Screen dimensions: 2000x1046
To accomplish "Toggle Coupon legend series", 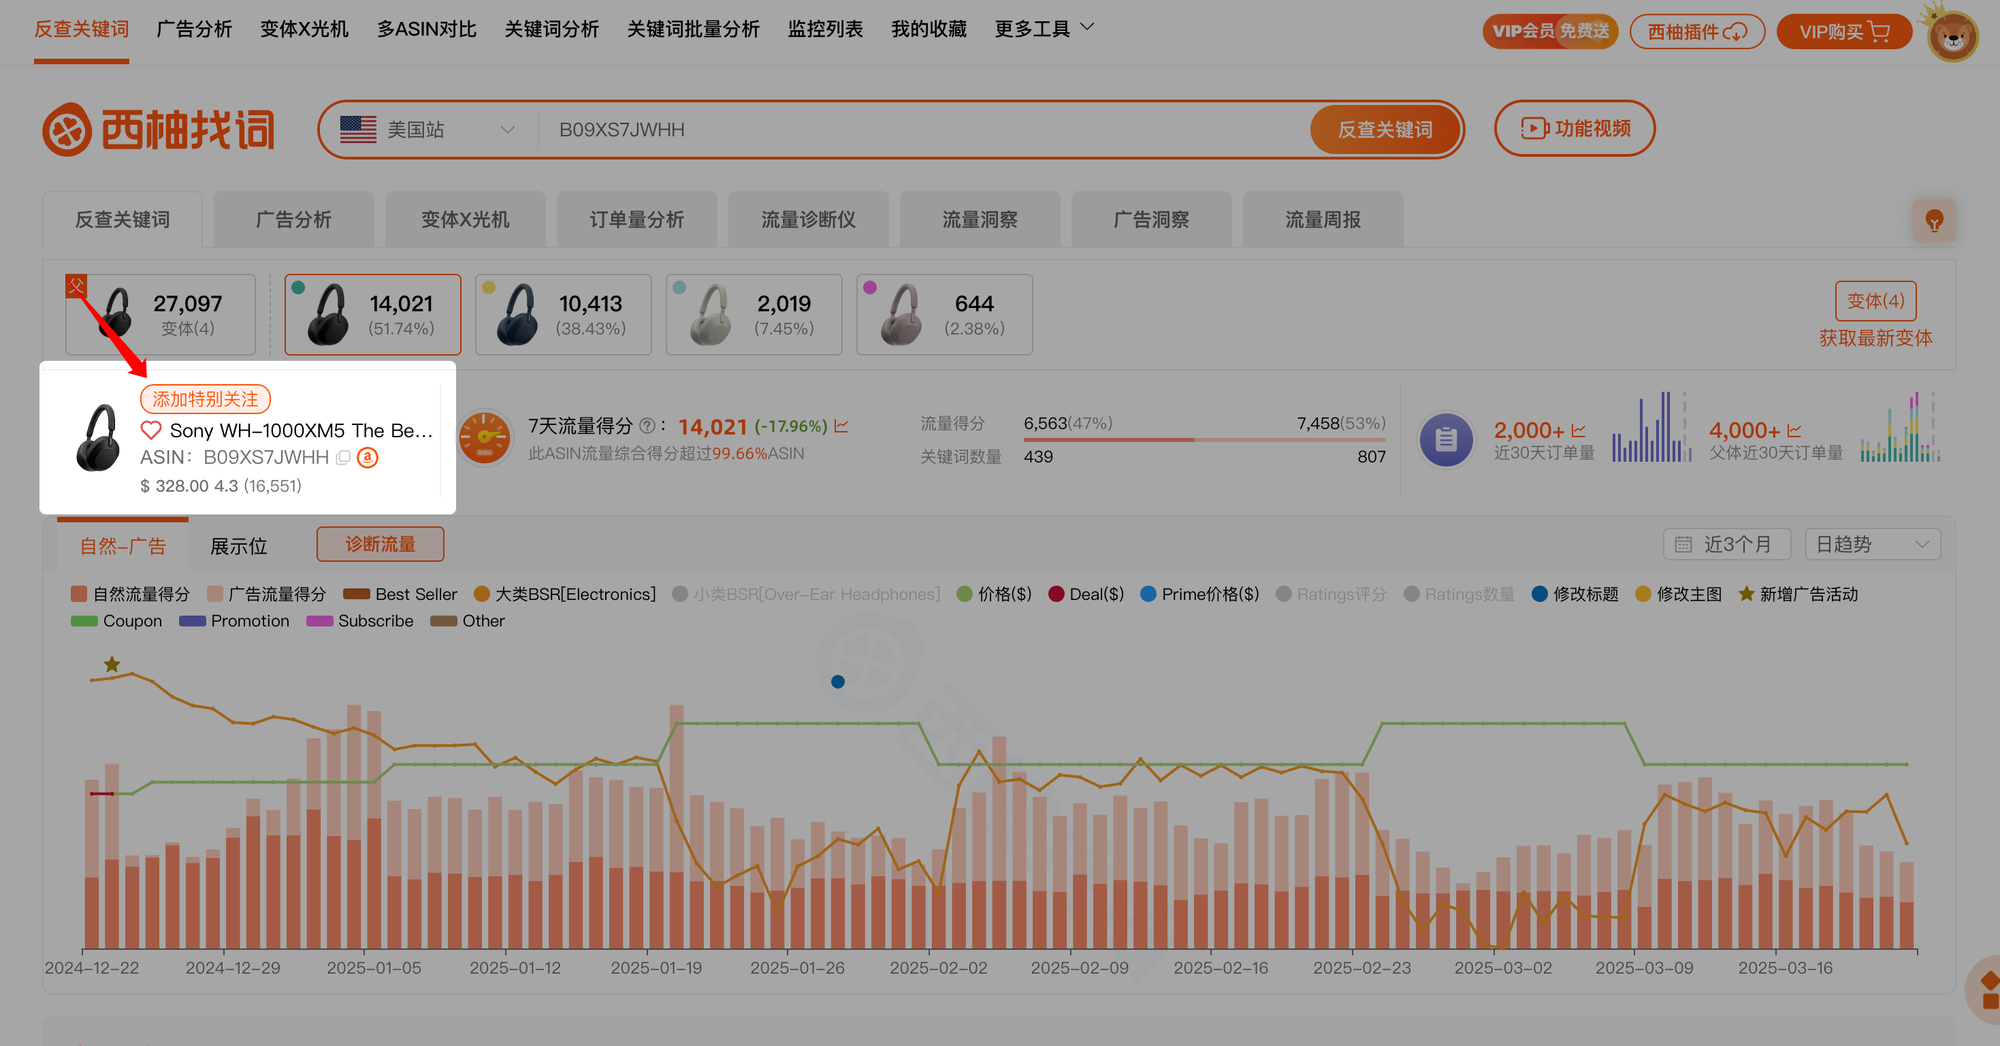I will 116,621.
